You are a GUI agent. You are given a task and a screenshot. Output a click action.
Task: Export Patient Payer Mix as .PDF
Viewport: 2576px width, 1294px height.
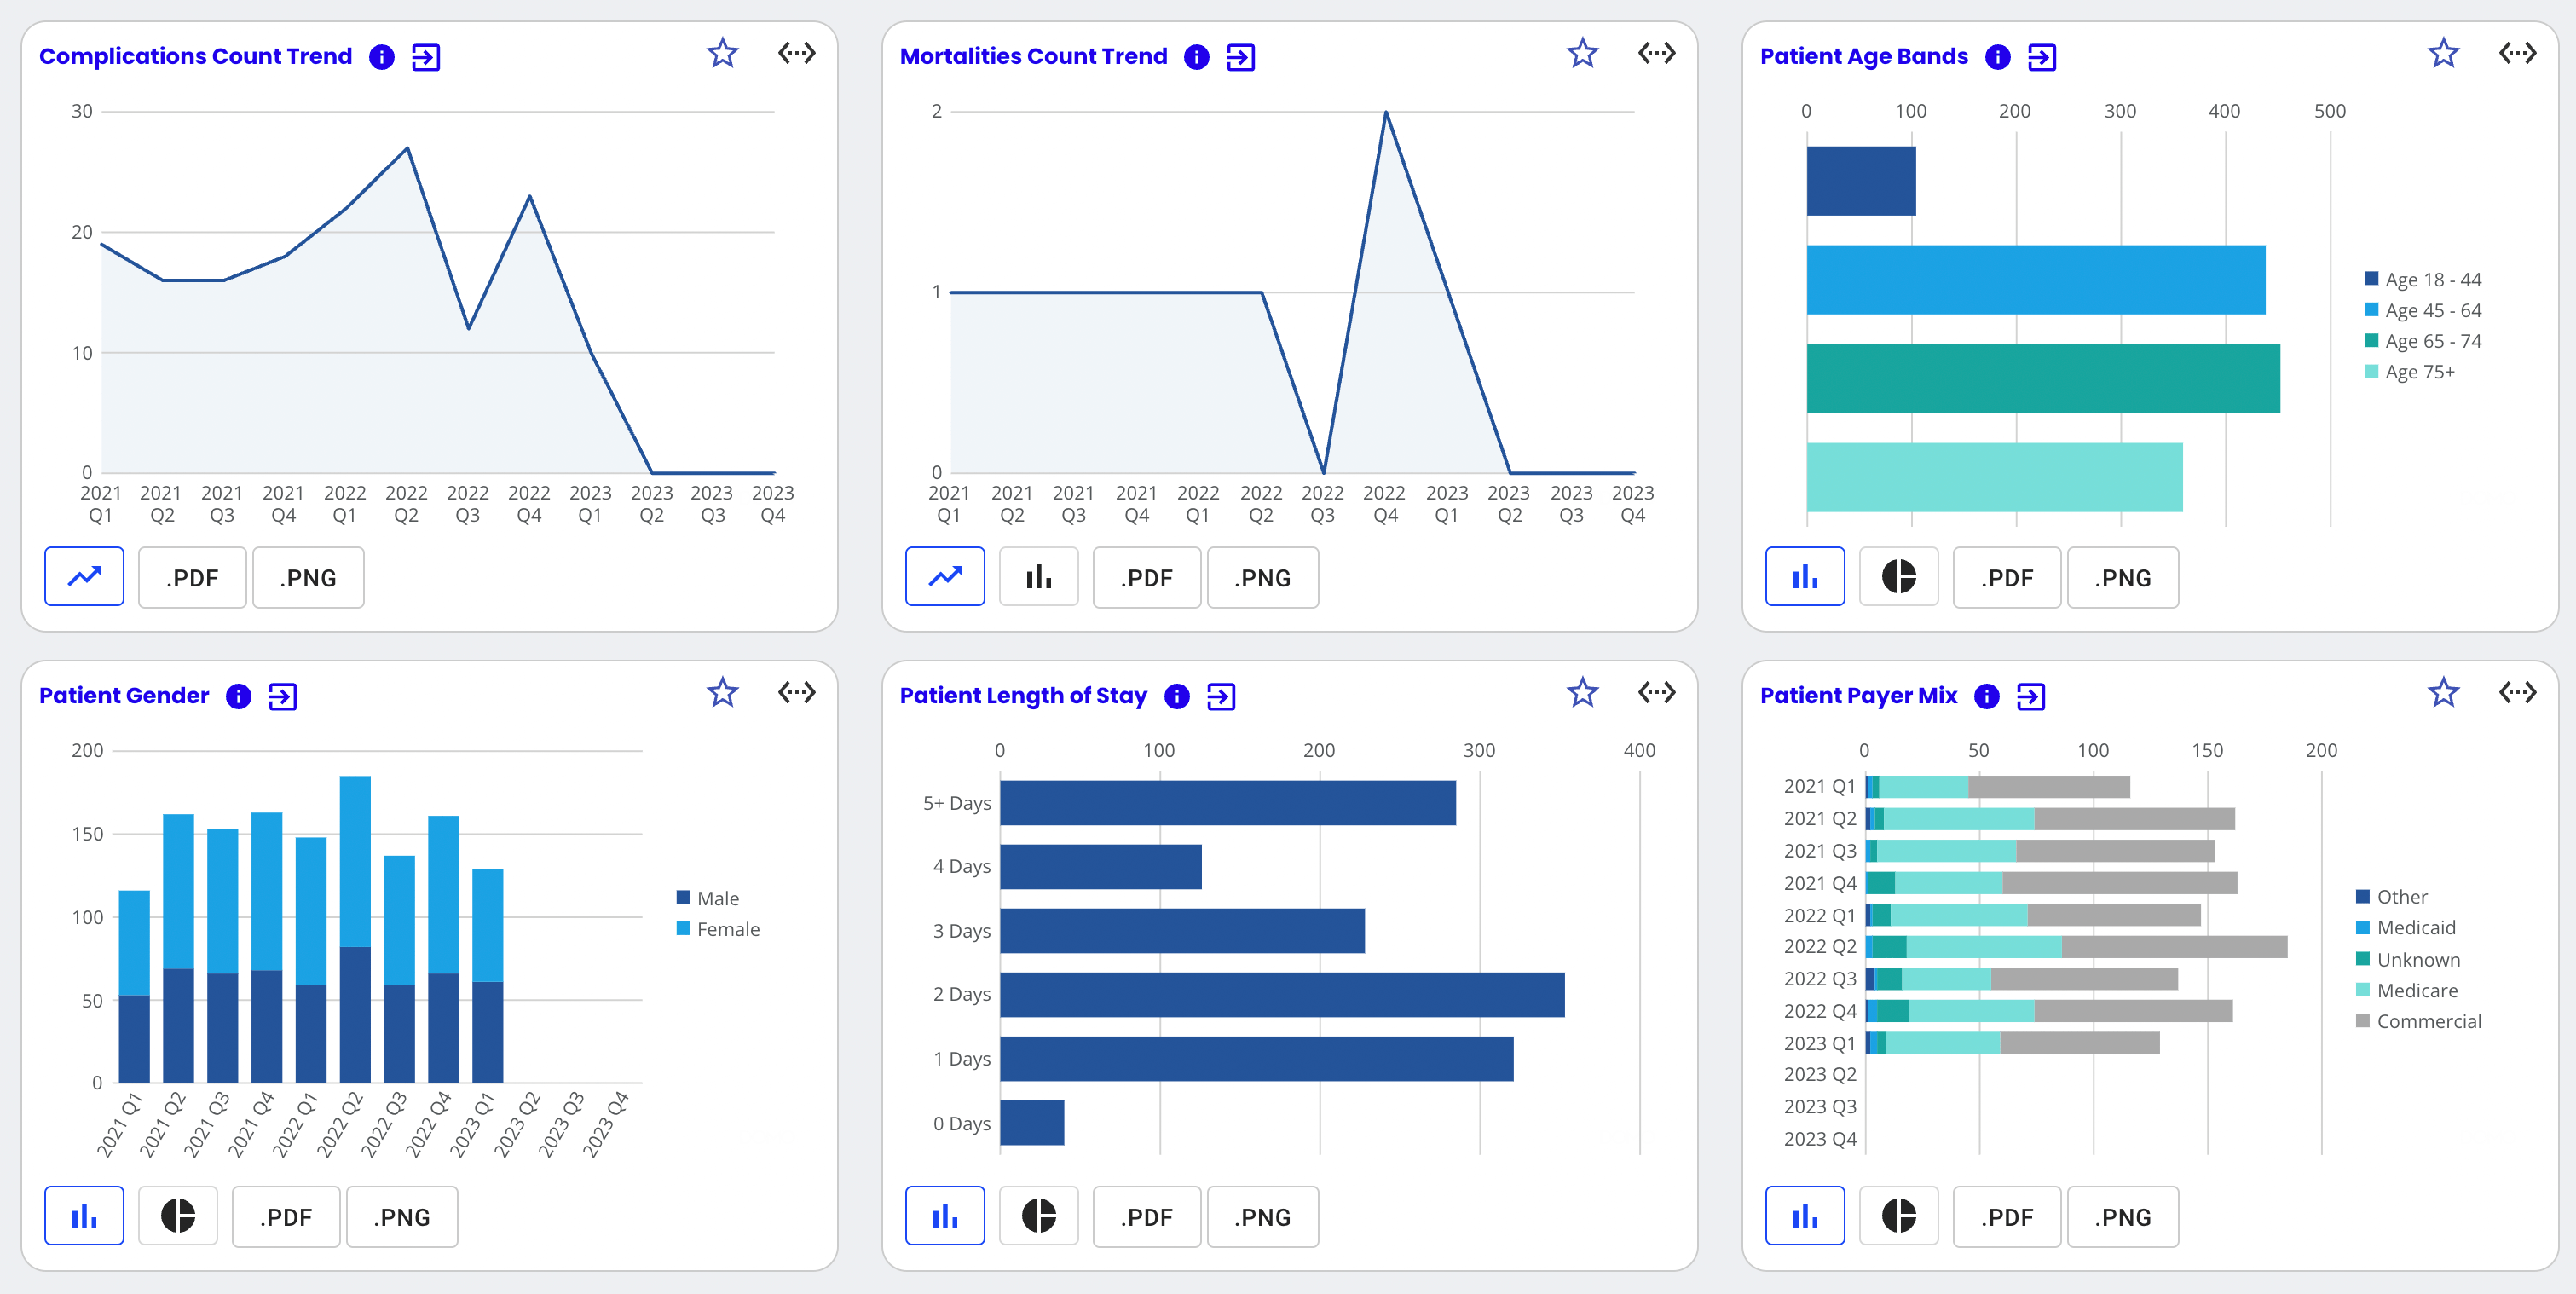coord(2007,1216)
